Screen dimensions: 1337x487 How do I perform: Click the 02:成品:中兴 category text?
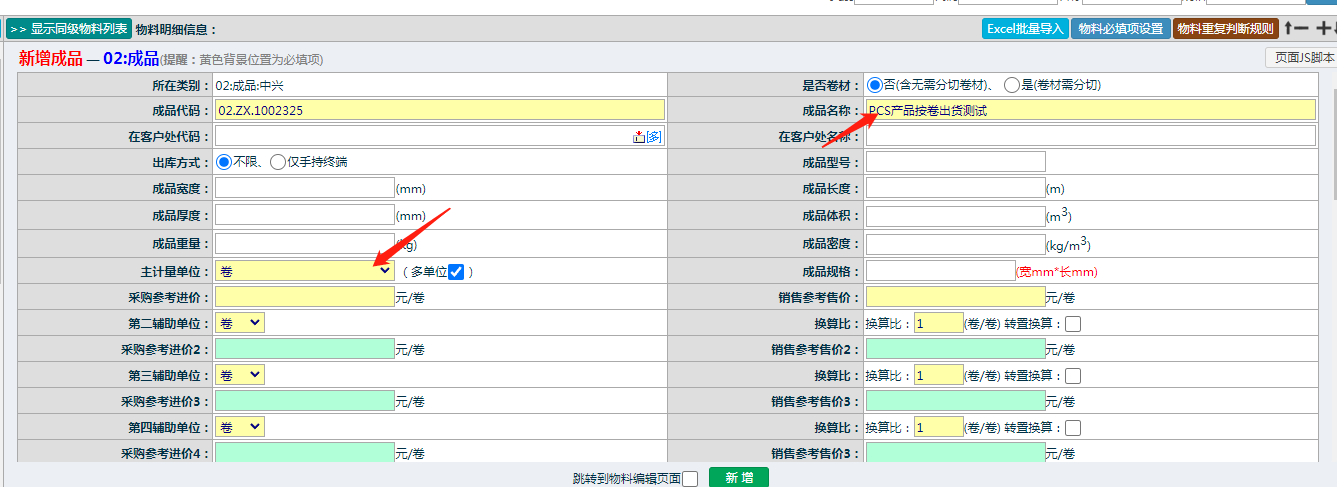(x=250, y=86)
